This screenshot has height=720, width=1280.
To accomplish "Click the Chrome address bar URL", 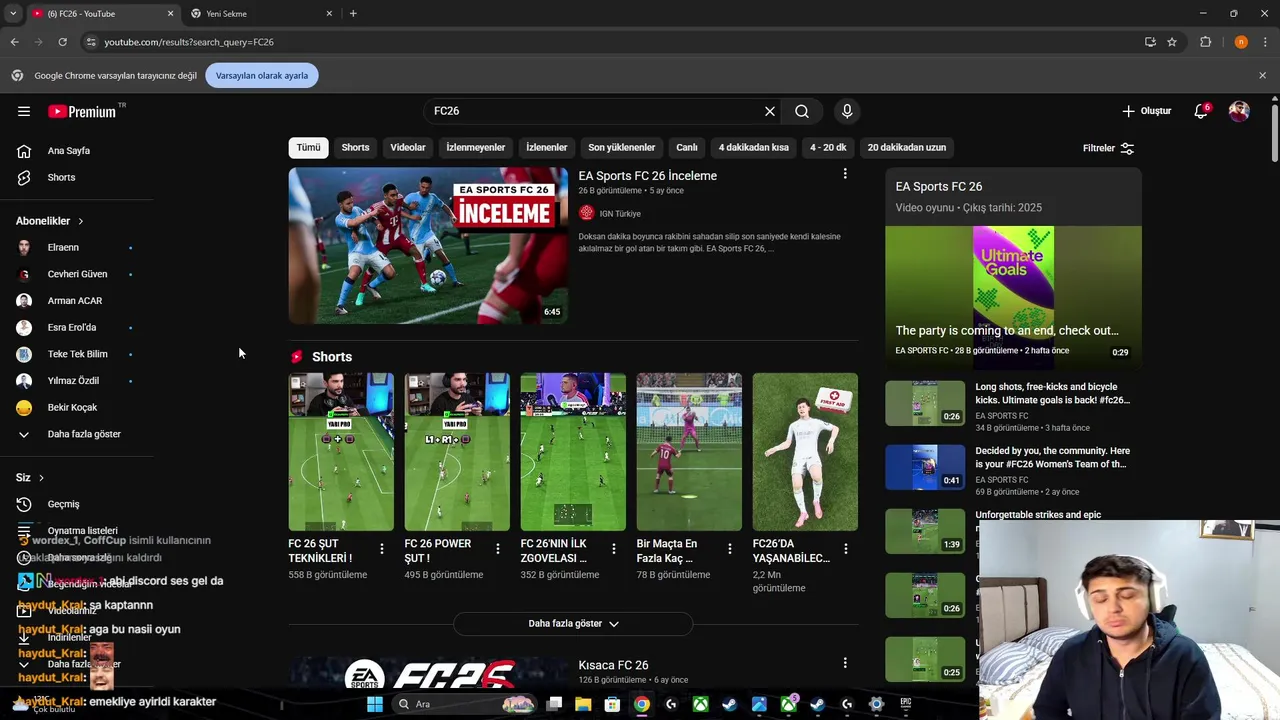I will (189, 42).
